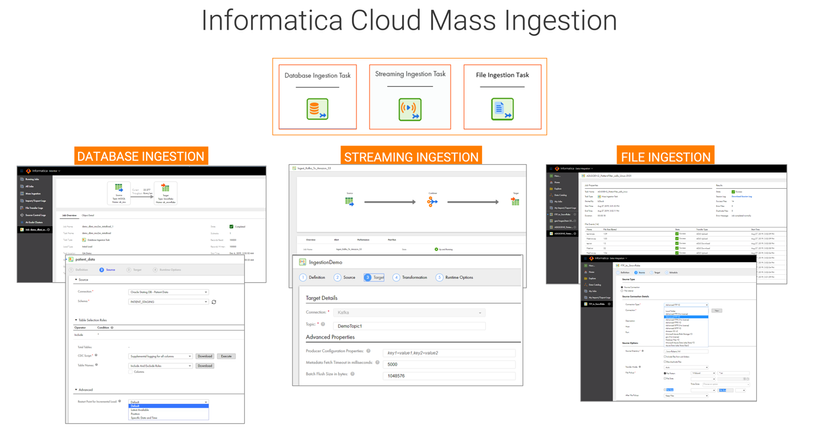Screen dimensions: 815x443
Task: Click the Database Ingestion Task icon
Action: 317,109
